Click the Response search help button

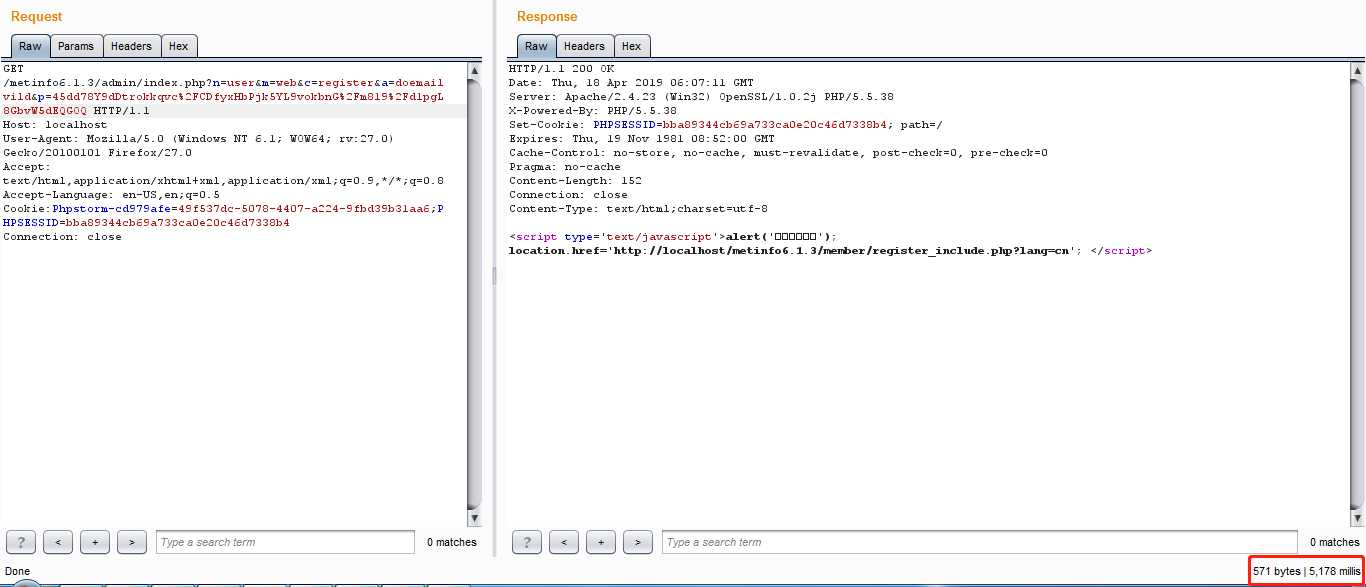pos(527,542)
